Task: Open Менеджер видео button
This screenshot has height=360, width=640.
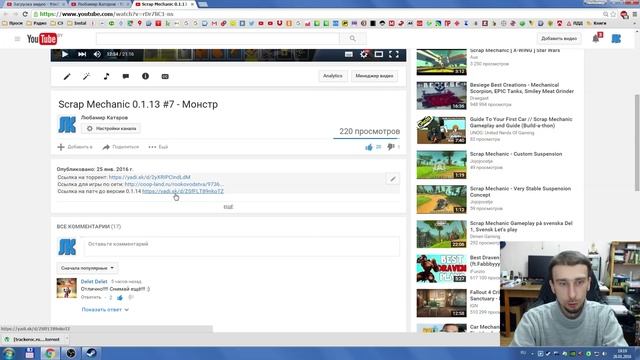Action: 374,76
